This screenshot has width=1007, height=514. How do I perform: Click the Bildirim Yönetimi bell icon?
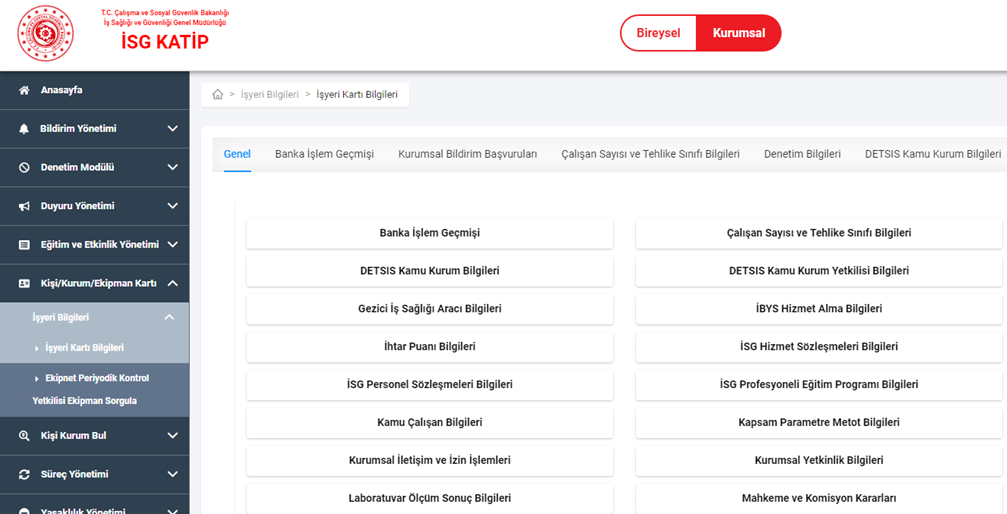24,129
